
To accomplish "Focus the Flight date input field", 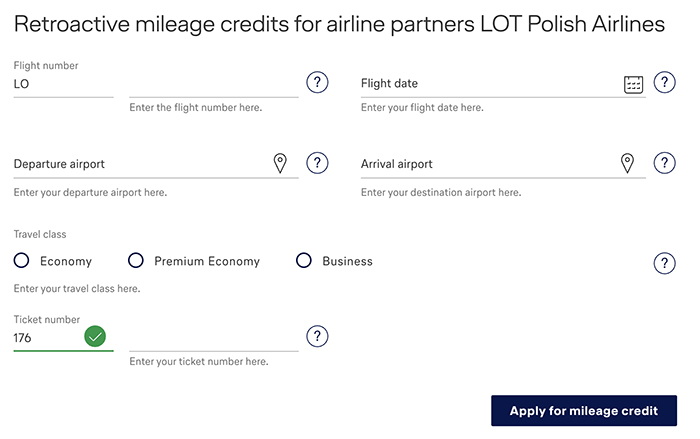I will click(x=491, y=84).
